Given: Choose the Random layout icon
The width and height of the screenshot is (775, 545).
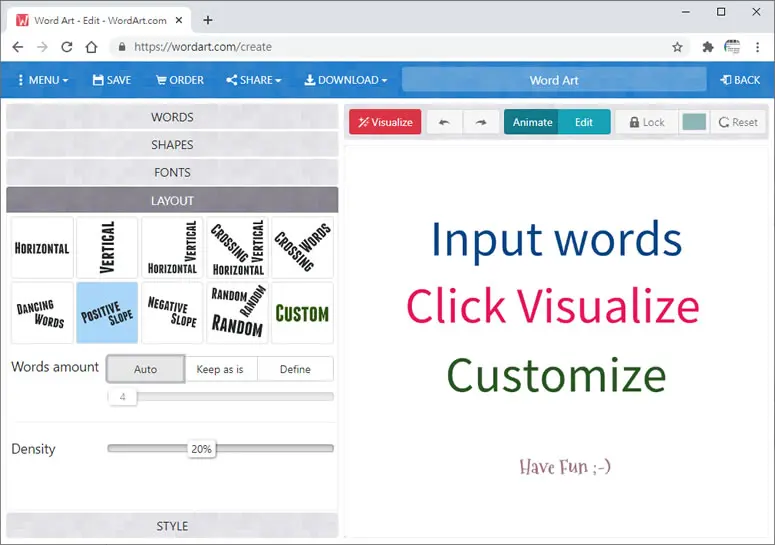Looking at the screenshot, I should 237,313.
